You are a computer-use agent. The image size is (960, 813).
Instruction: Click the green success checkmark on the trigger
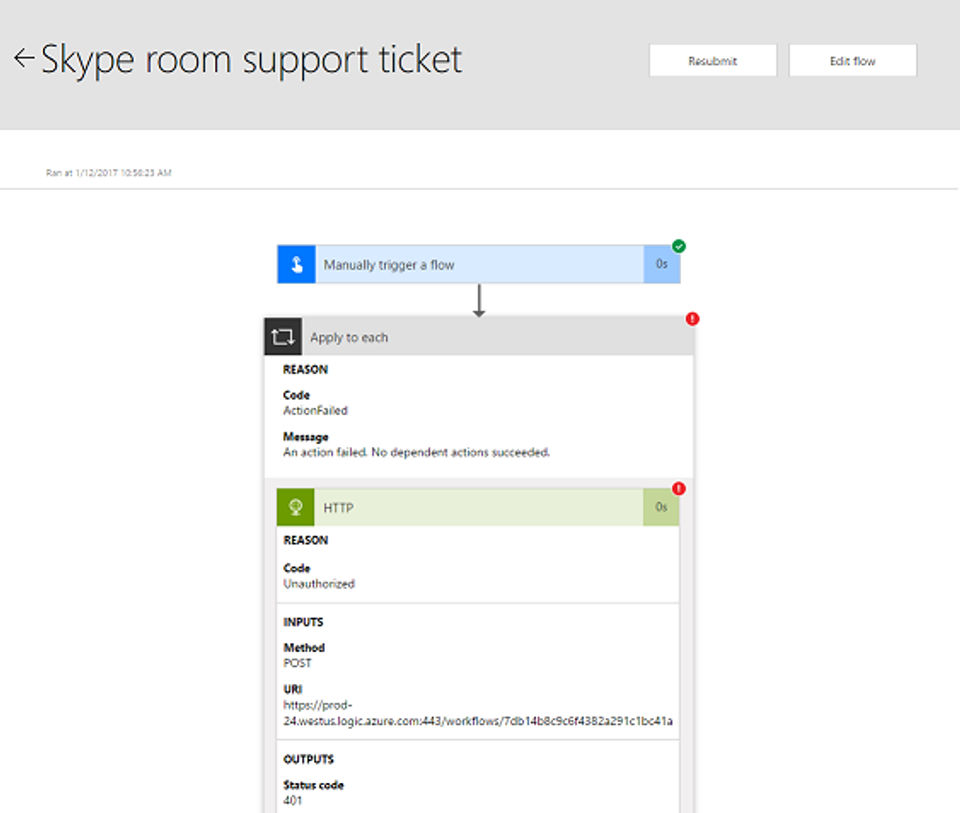tap(679, 246)
